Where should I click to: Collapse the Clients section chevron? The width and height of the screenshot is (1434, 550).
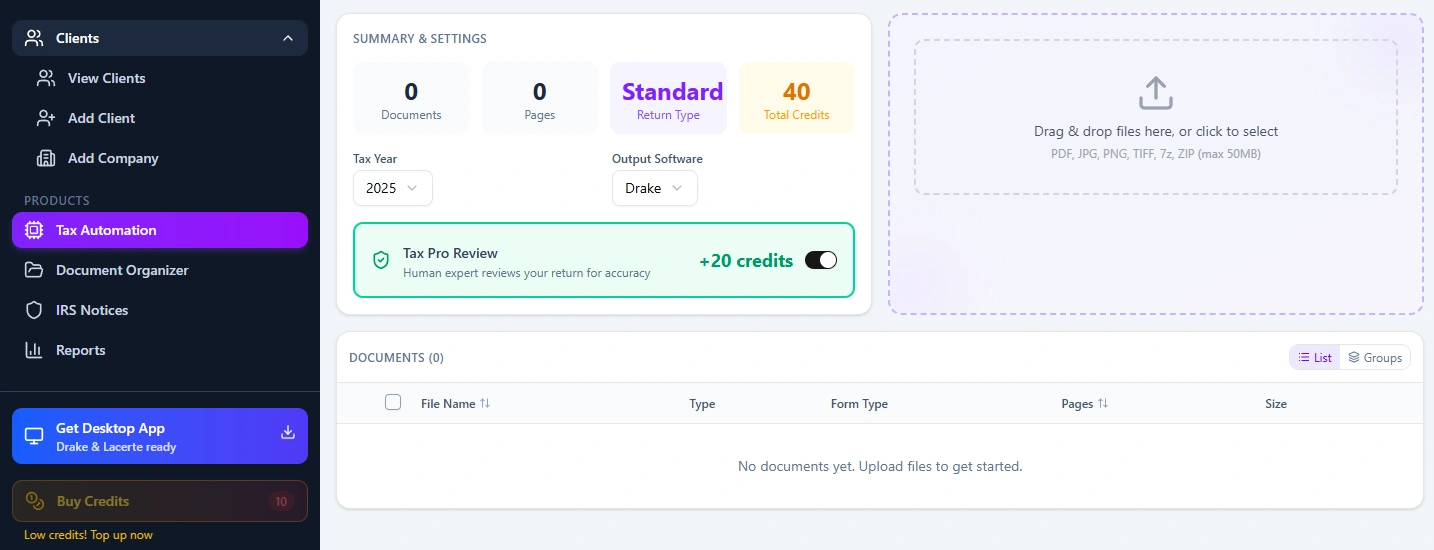pos(288,38)
